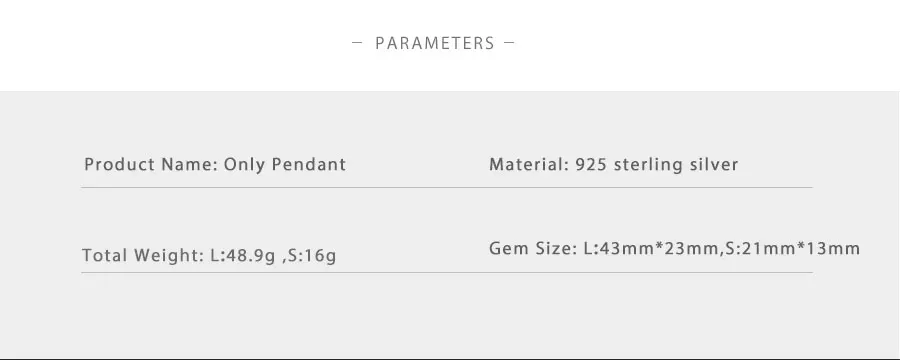This screenshot has width=900, height=360.
Task: Select the Gem Size label
Action: [x=533, y=249]
